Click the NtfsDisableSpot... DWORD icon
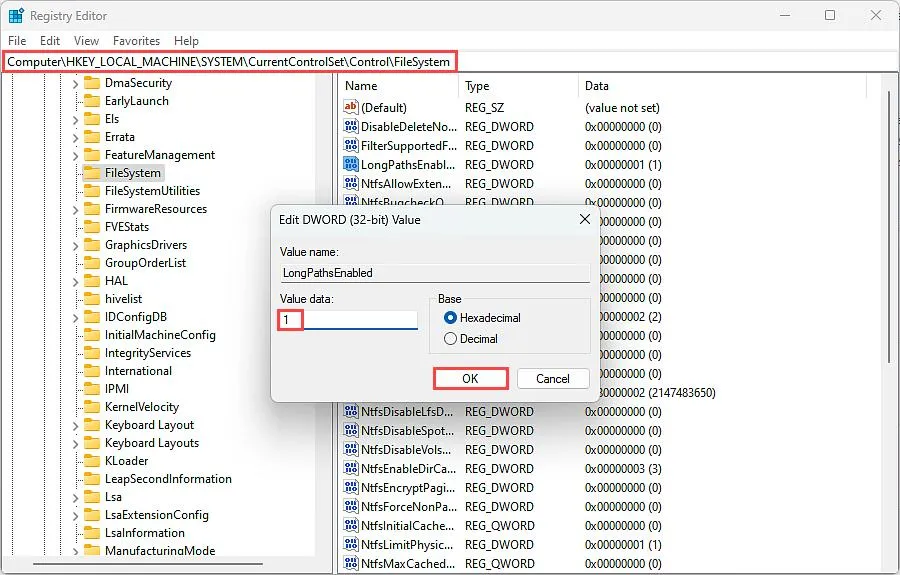This screenshot has height=575, width=900. pos(350,430)
